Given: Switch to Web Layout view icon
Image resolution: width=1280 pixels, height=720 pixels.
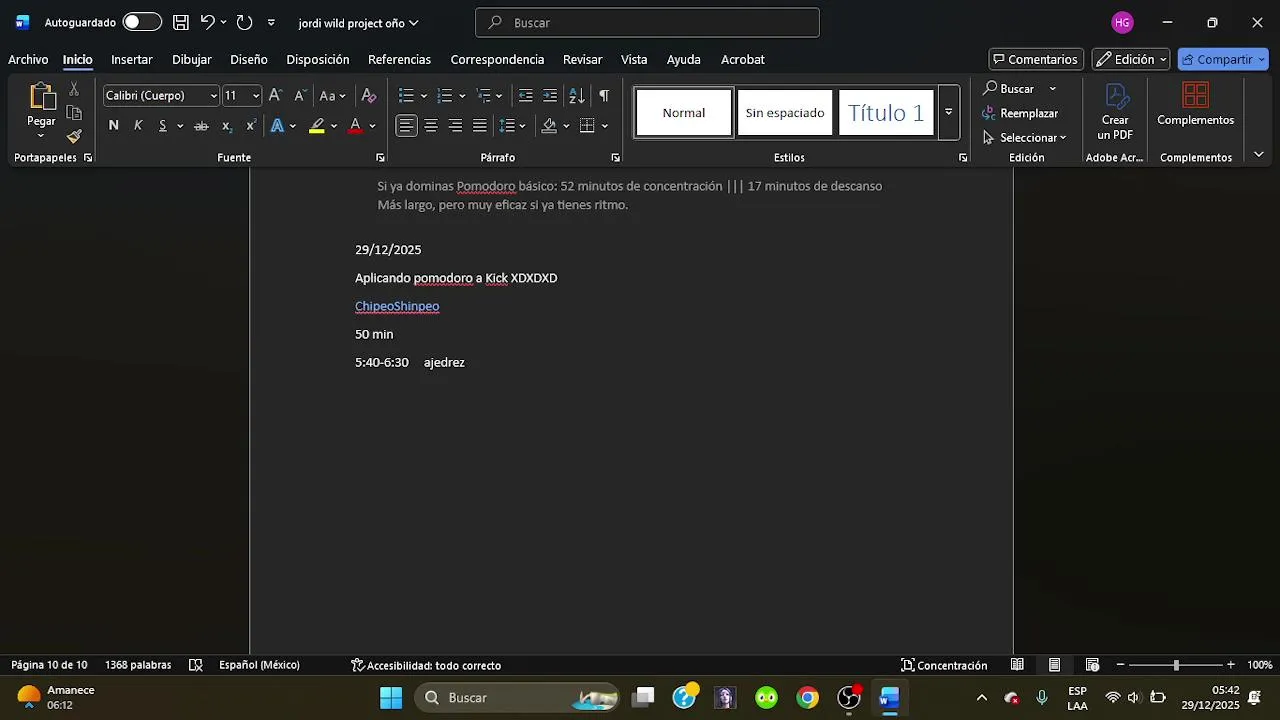Looking at the screenshot, I should click(x=1092, y=665).
